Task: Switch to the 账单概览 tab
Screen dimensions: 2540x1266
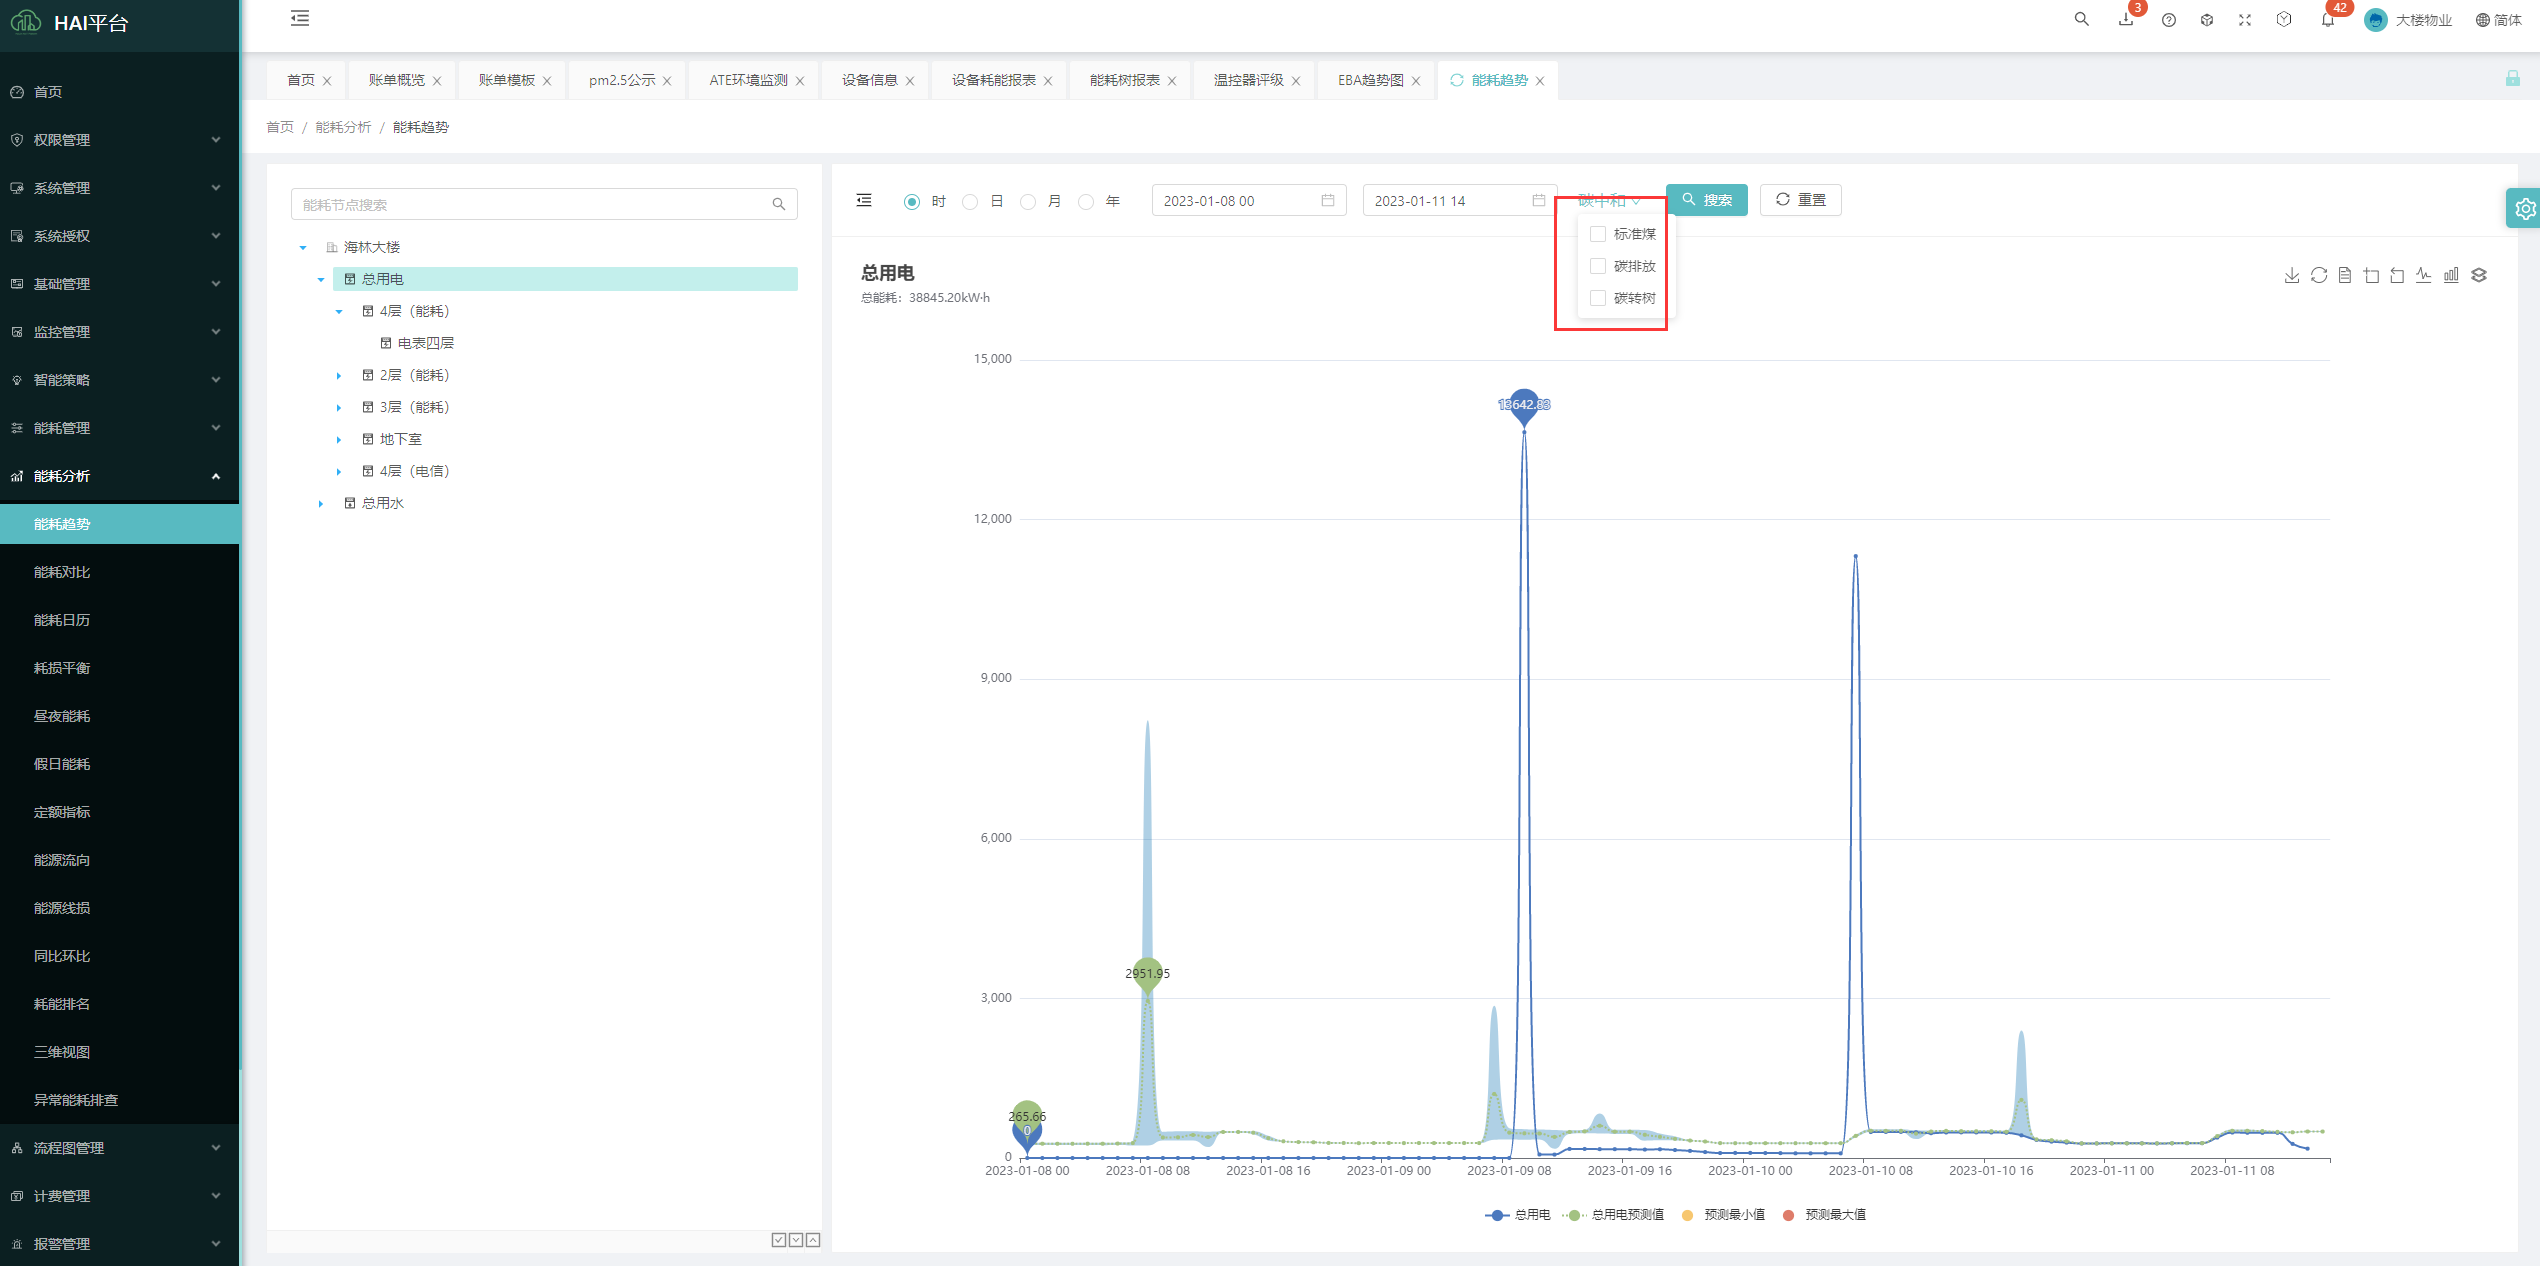Action: [x=397, y=80]
